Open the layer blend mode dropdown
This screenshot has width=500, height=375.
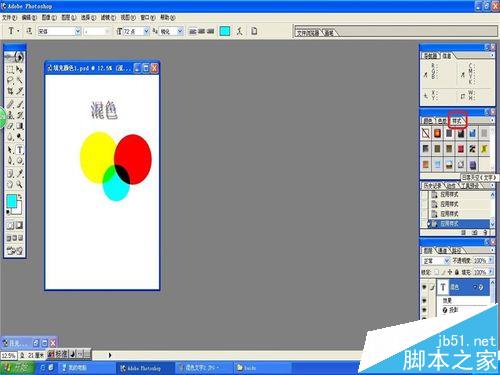click(447, 261)
